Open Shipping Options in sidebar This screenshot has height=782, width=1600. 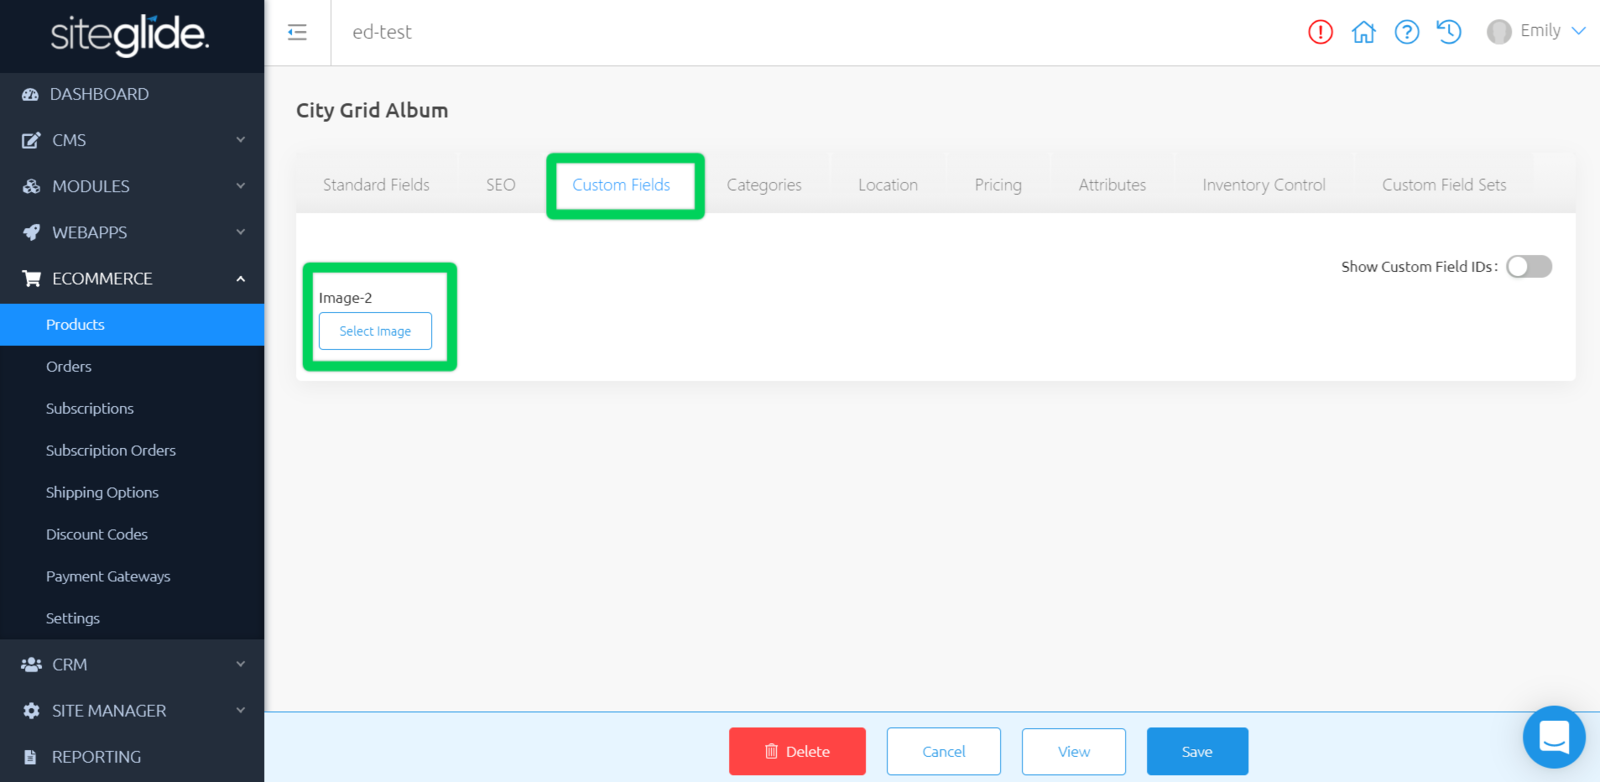coord(102,492)
